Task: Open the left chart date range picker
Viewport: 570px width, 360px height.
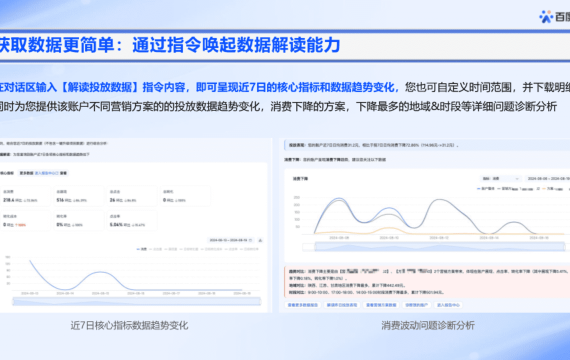Action: (x=231, y=240)
